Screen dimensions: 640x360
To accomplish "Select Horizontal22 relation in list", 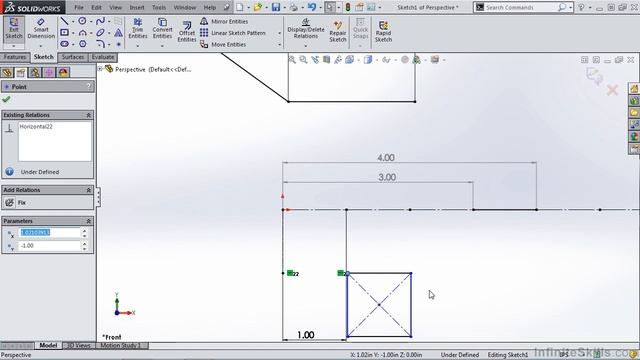I will (36, 127).
